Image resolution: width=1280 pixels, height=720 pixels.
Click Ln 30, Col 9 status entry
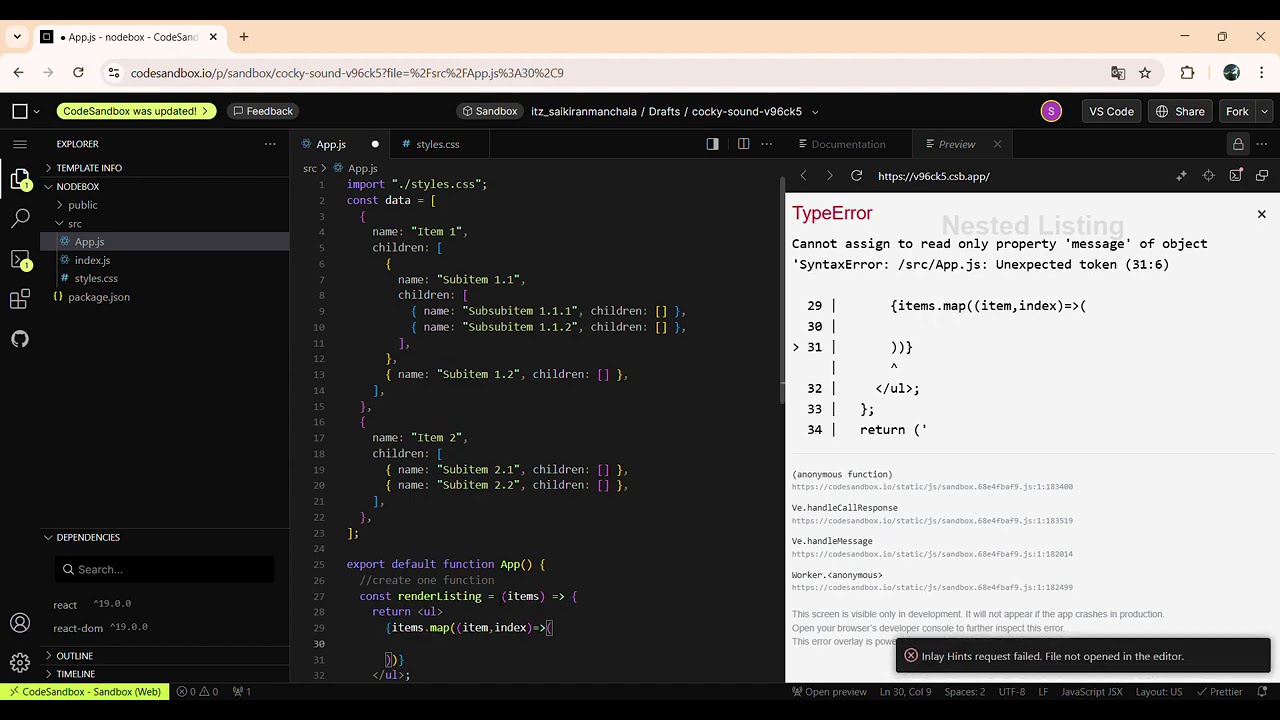click(x=905, y=692)
